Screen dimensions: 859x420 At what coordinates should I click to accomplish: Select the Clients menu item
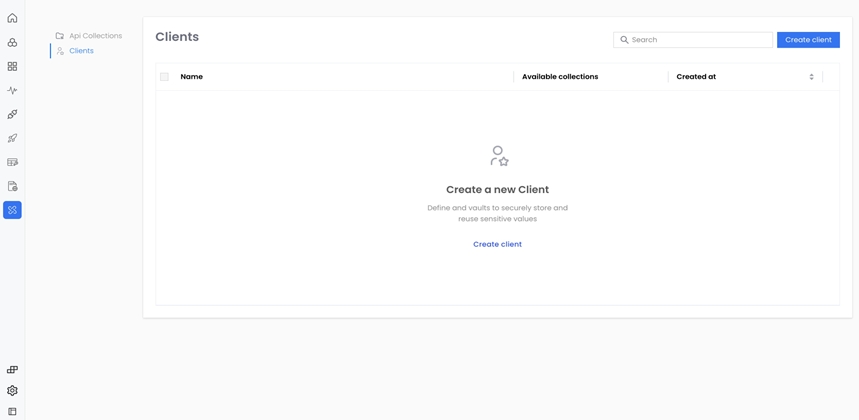(x=81, y=51)
